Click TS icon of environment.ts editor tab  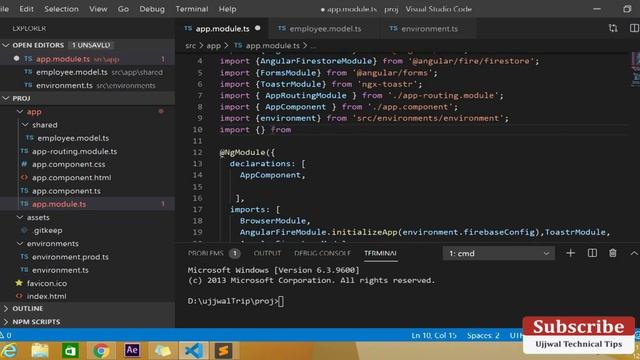point(393,28)
